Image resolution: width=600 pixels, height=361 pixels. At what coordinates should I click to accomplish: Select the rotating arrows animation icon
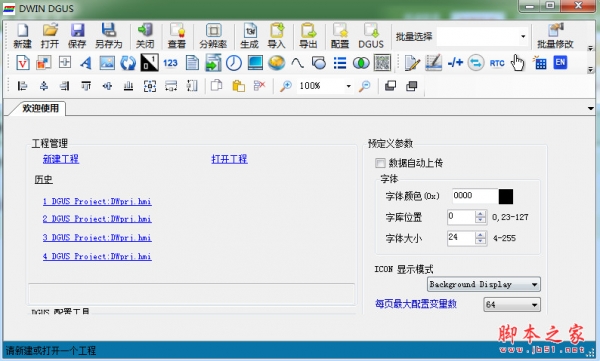coord(128,62)
